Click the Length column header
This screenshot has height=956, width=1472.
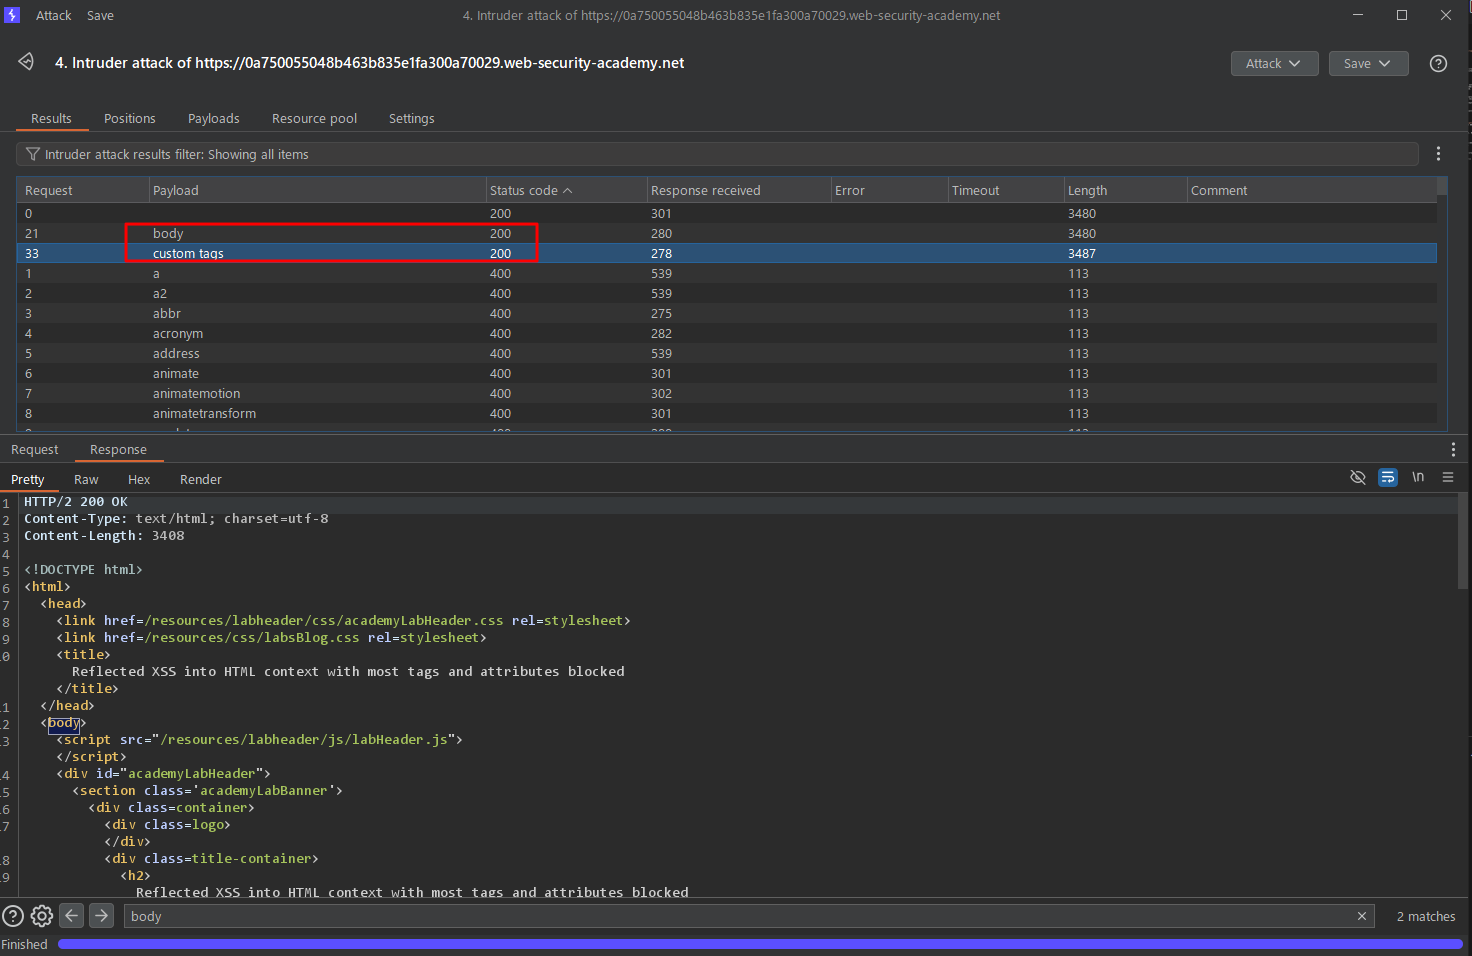pos(1125,190)
